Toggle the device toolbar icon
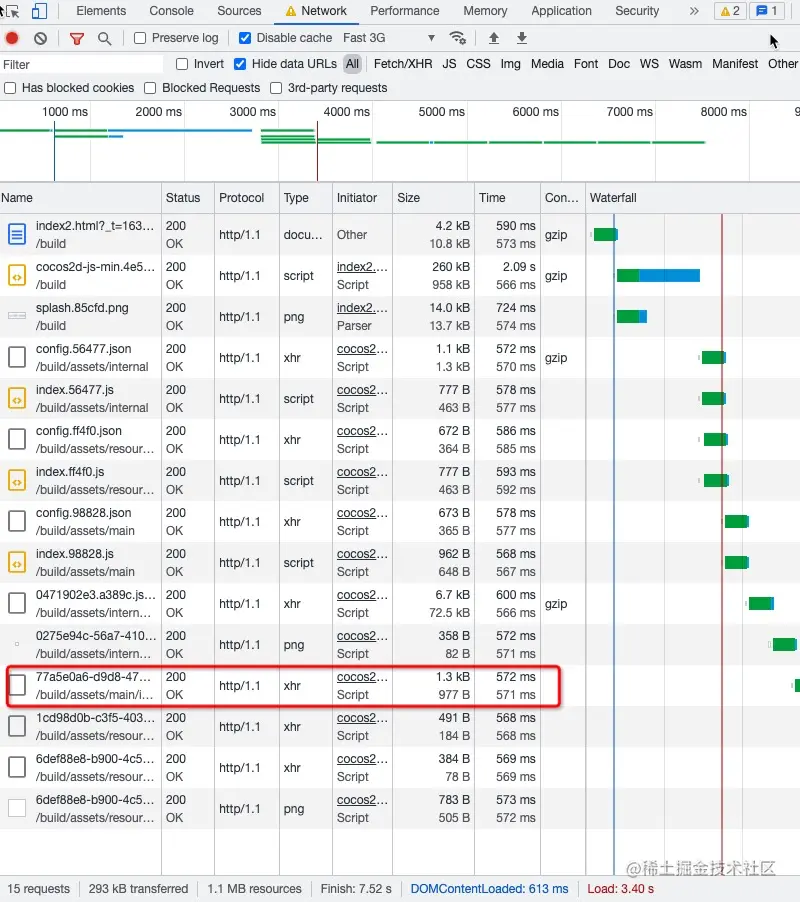800x902 pixels. tap(39, 11)
